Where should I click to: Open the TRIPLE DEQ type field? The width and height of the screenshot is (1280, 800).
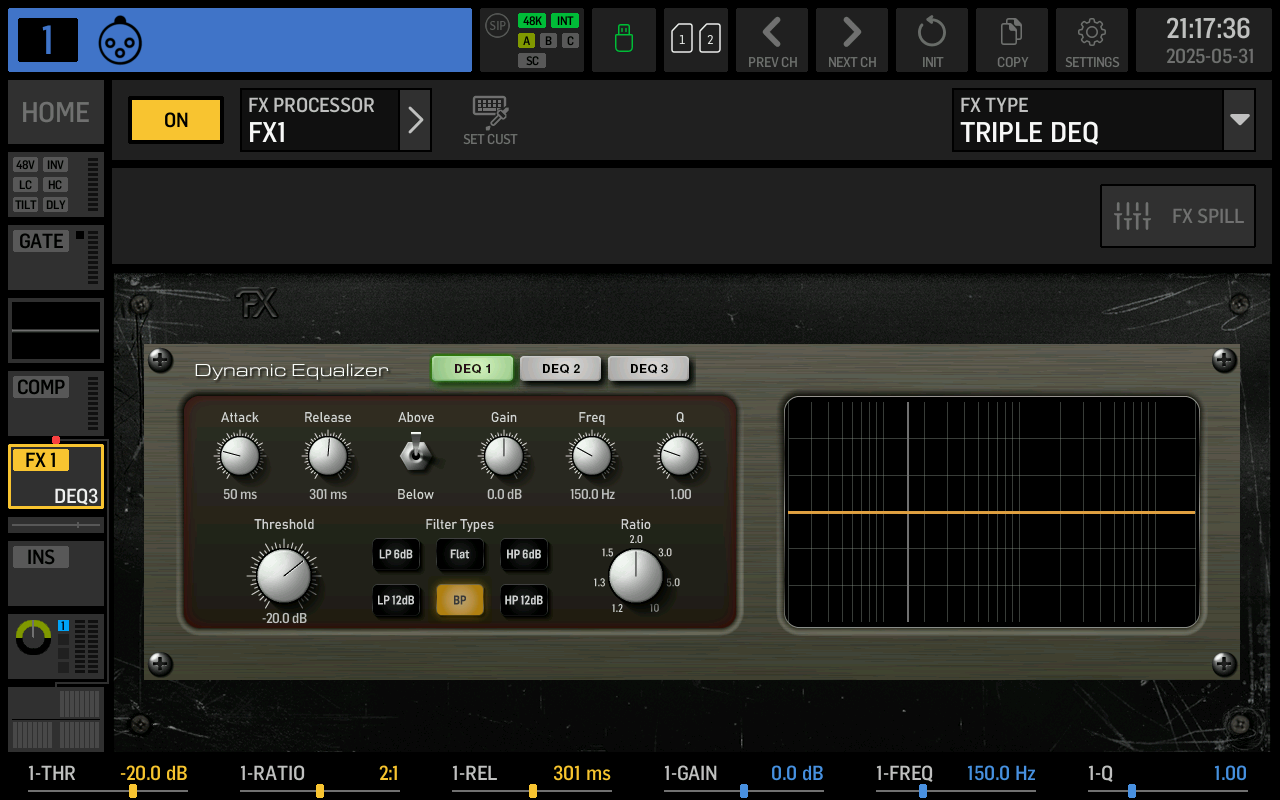1087,120
